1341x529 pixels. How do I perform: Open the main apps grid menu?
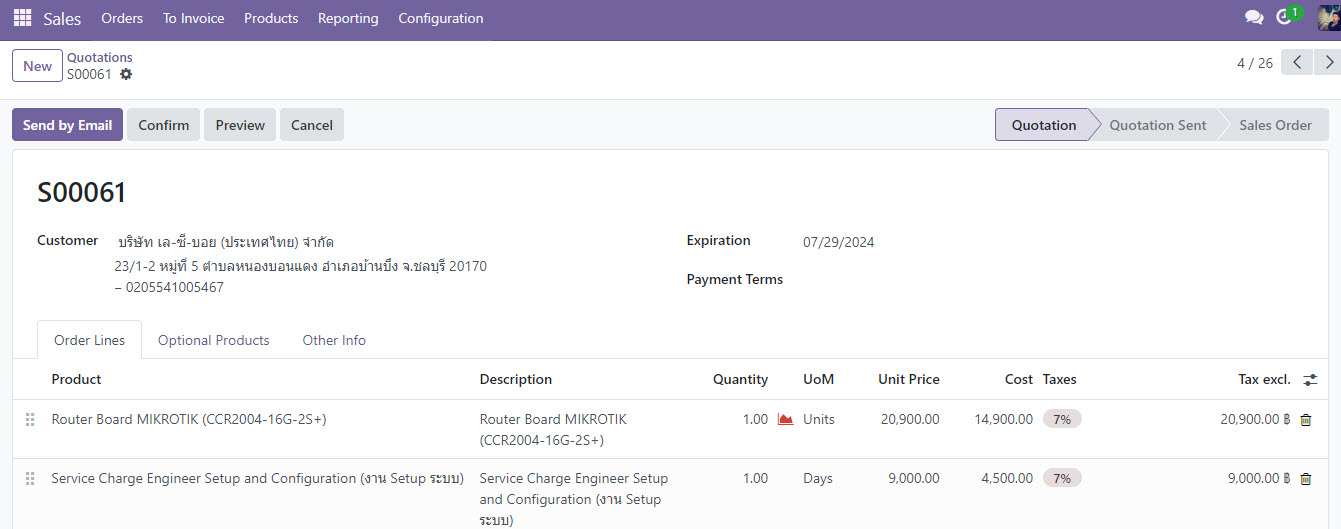tap(22, 18)
